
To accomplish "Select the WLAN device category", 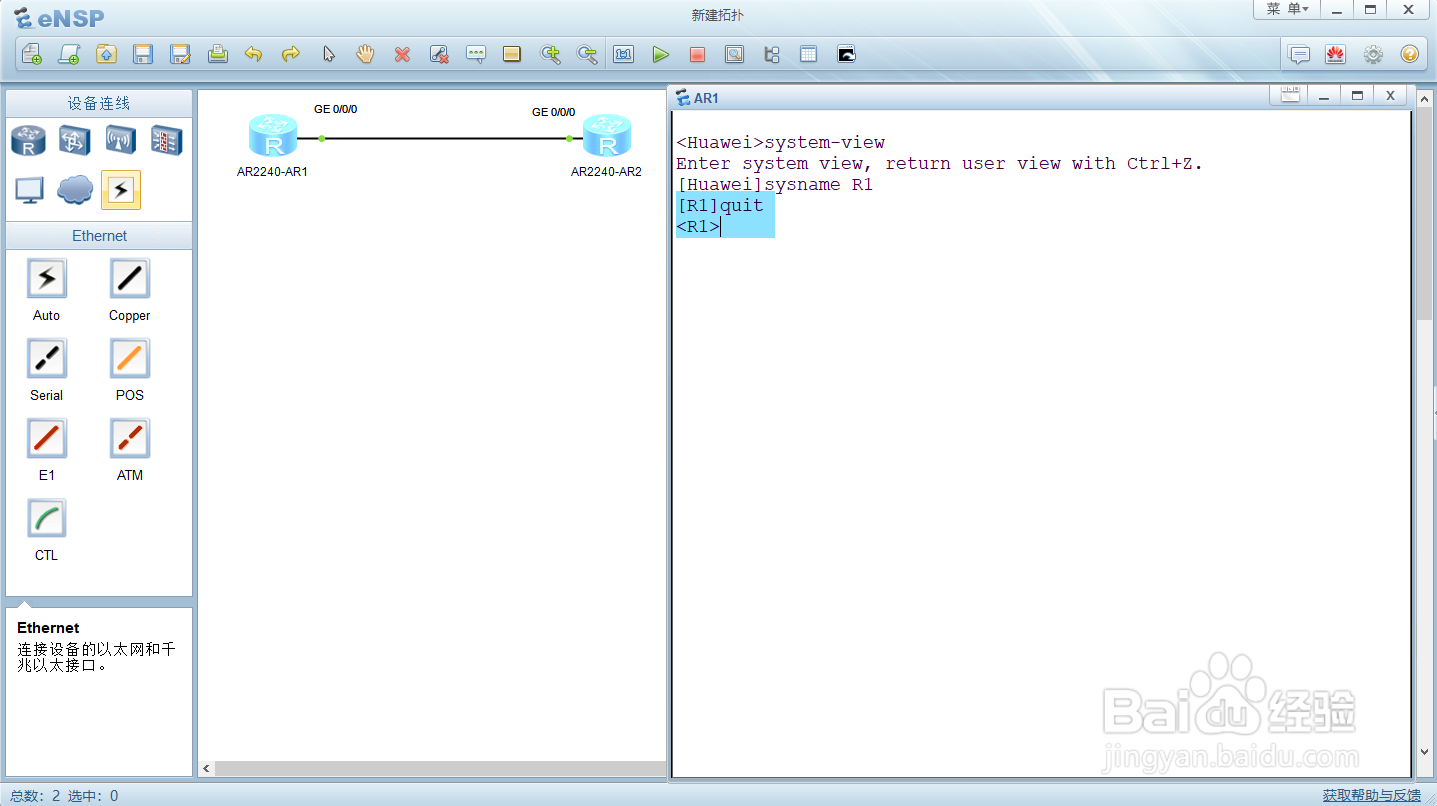I will click(x=121, y=140).
